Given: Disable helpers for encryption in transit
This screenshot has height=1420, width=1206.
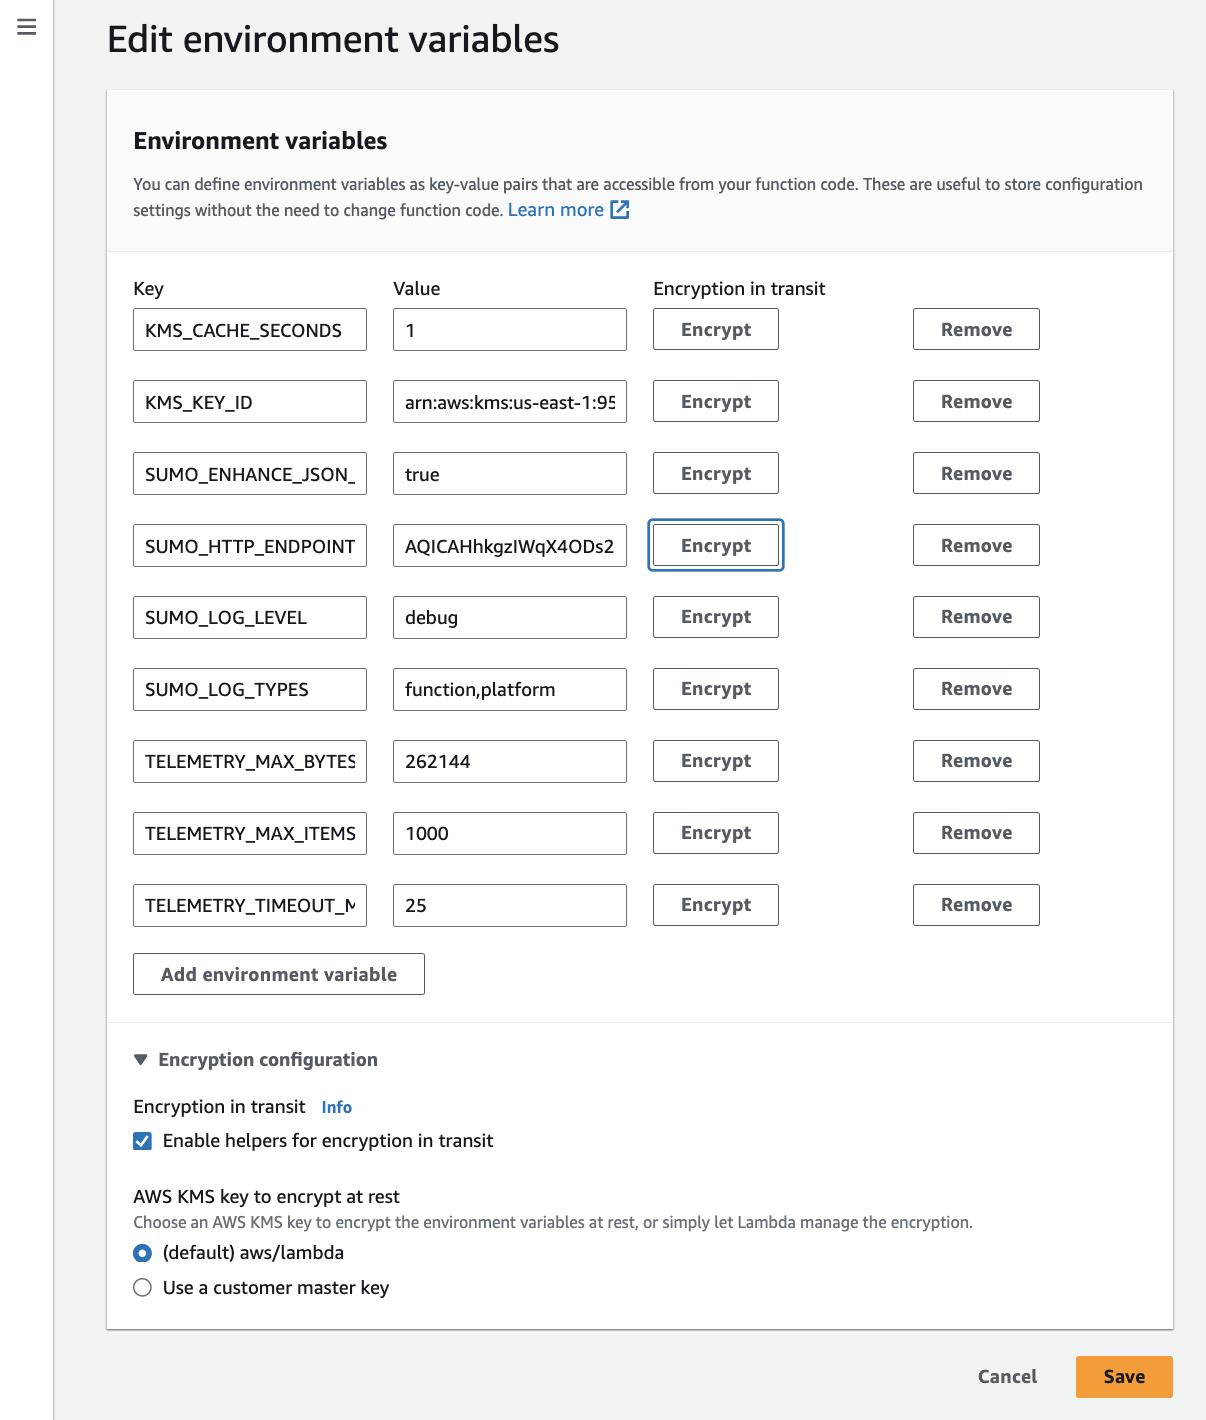Looking at the screenshot, I should click(x=142, y=1140).
